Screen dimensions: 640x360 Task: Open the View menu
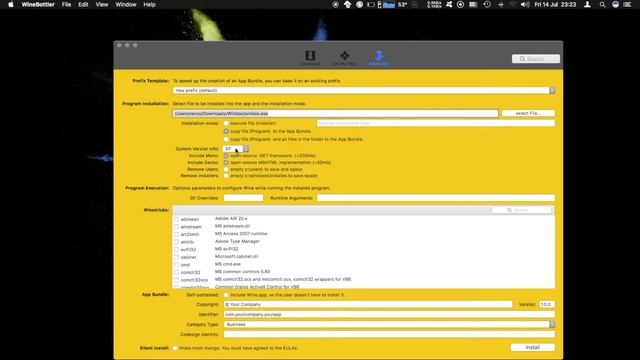pyautogui.click(x=102, y=4)
